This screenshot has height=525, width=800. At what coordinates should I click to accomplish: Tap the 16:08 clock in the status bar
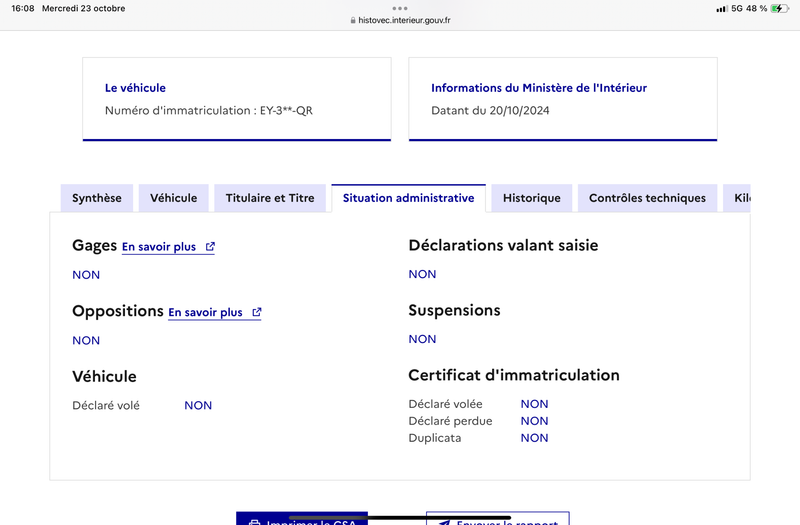tap(23, 8)
